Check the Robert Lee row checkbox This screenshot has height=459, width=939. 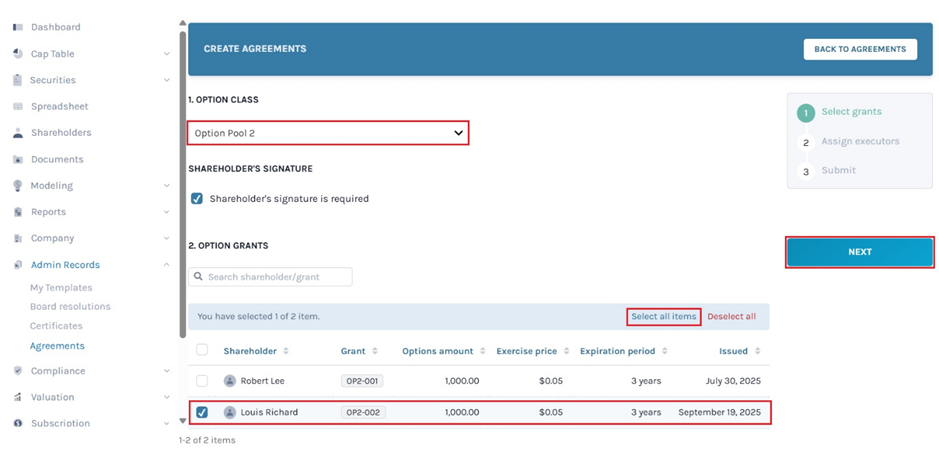point(202,381)
